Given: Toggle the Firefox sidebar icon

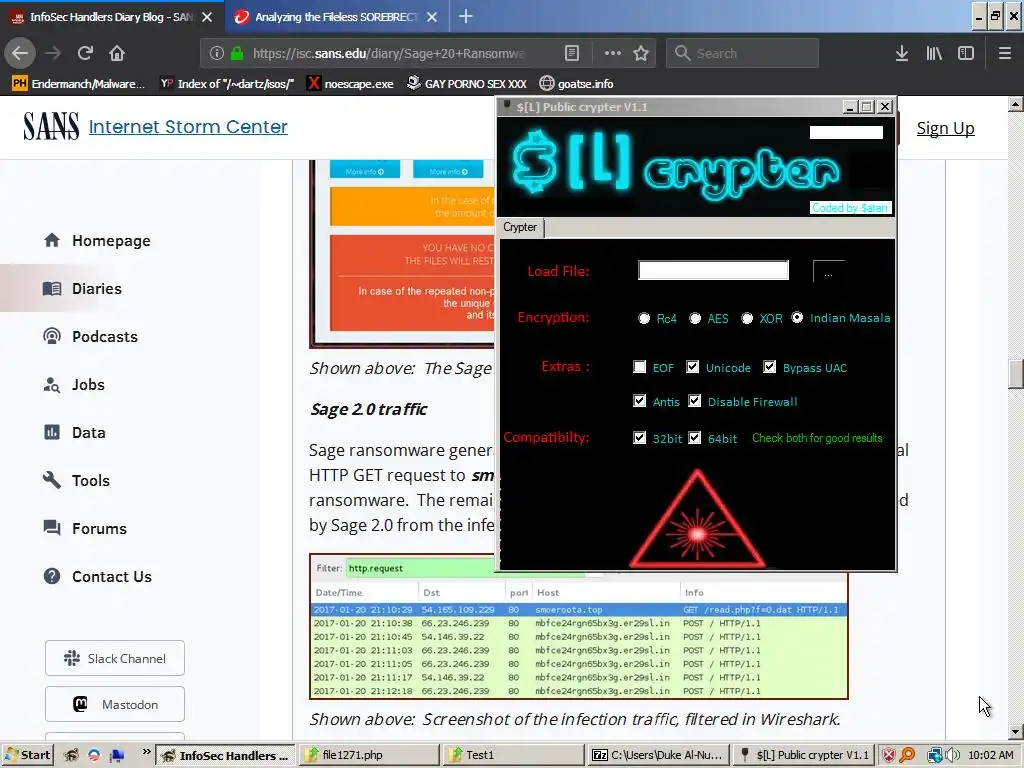Looking at the screenshot, I should click(x=966, y=53).
